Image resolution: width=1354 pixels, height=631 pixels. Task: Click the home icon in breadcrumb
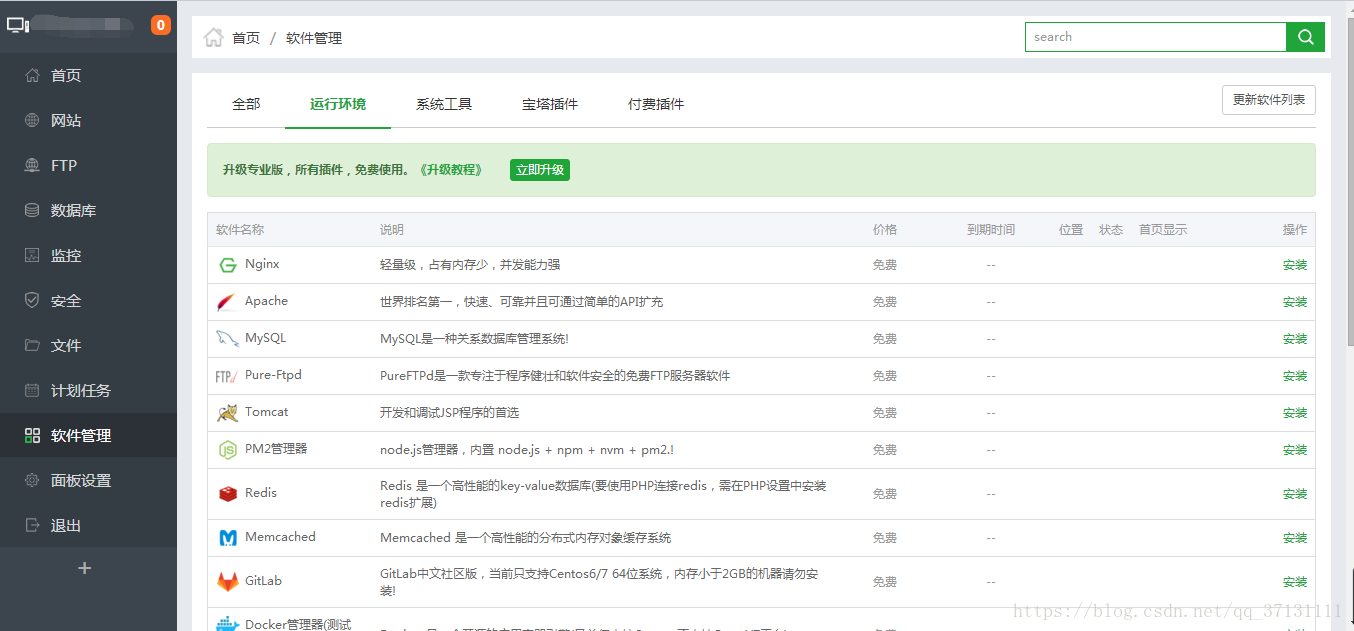point(213,38)
